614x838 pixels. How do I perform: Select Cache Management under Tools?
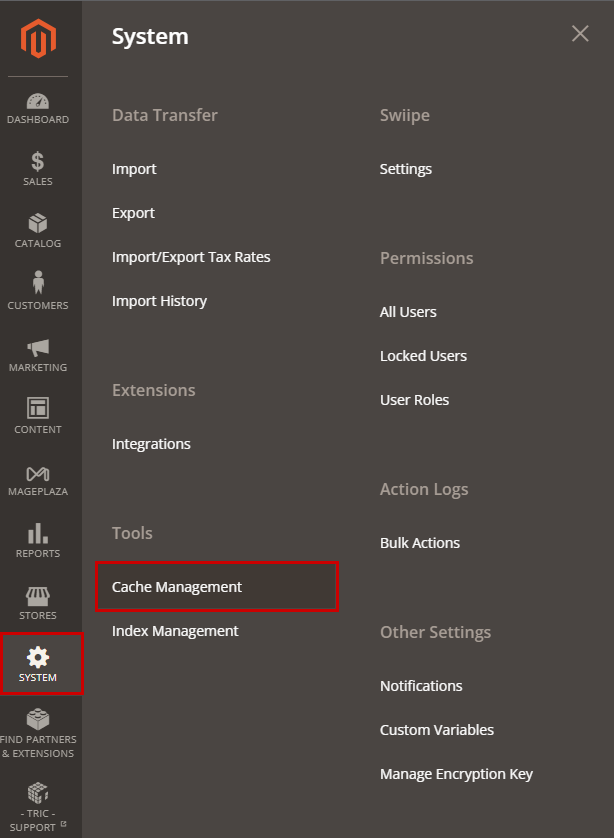[177, 587]
